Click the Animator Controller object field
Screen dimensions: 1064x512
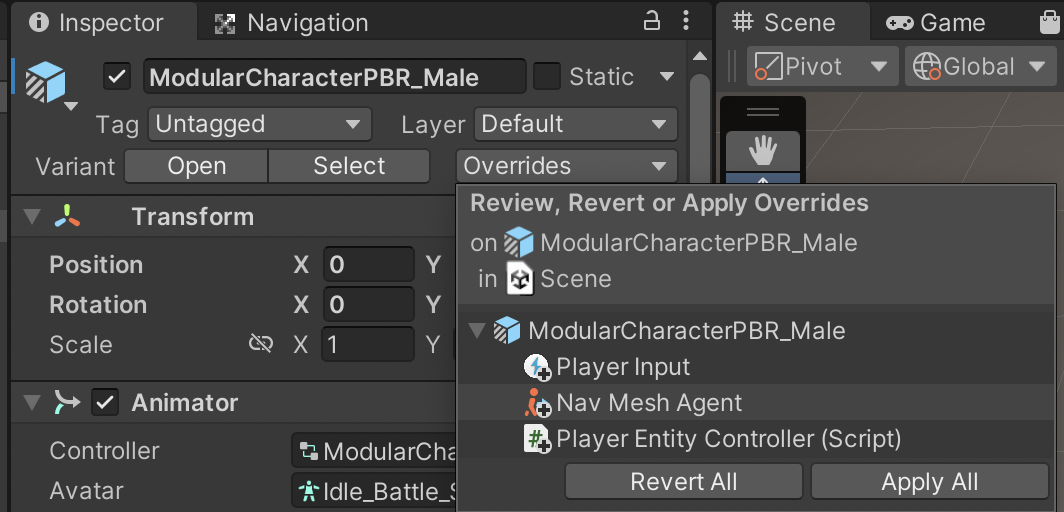374,451
